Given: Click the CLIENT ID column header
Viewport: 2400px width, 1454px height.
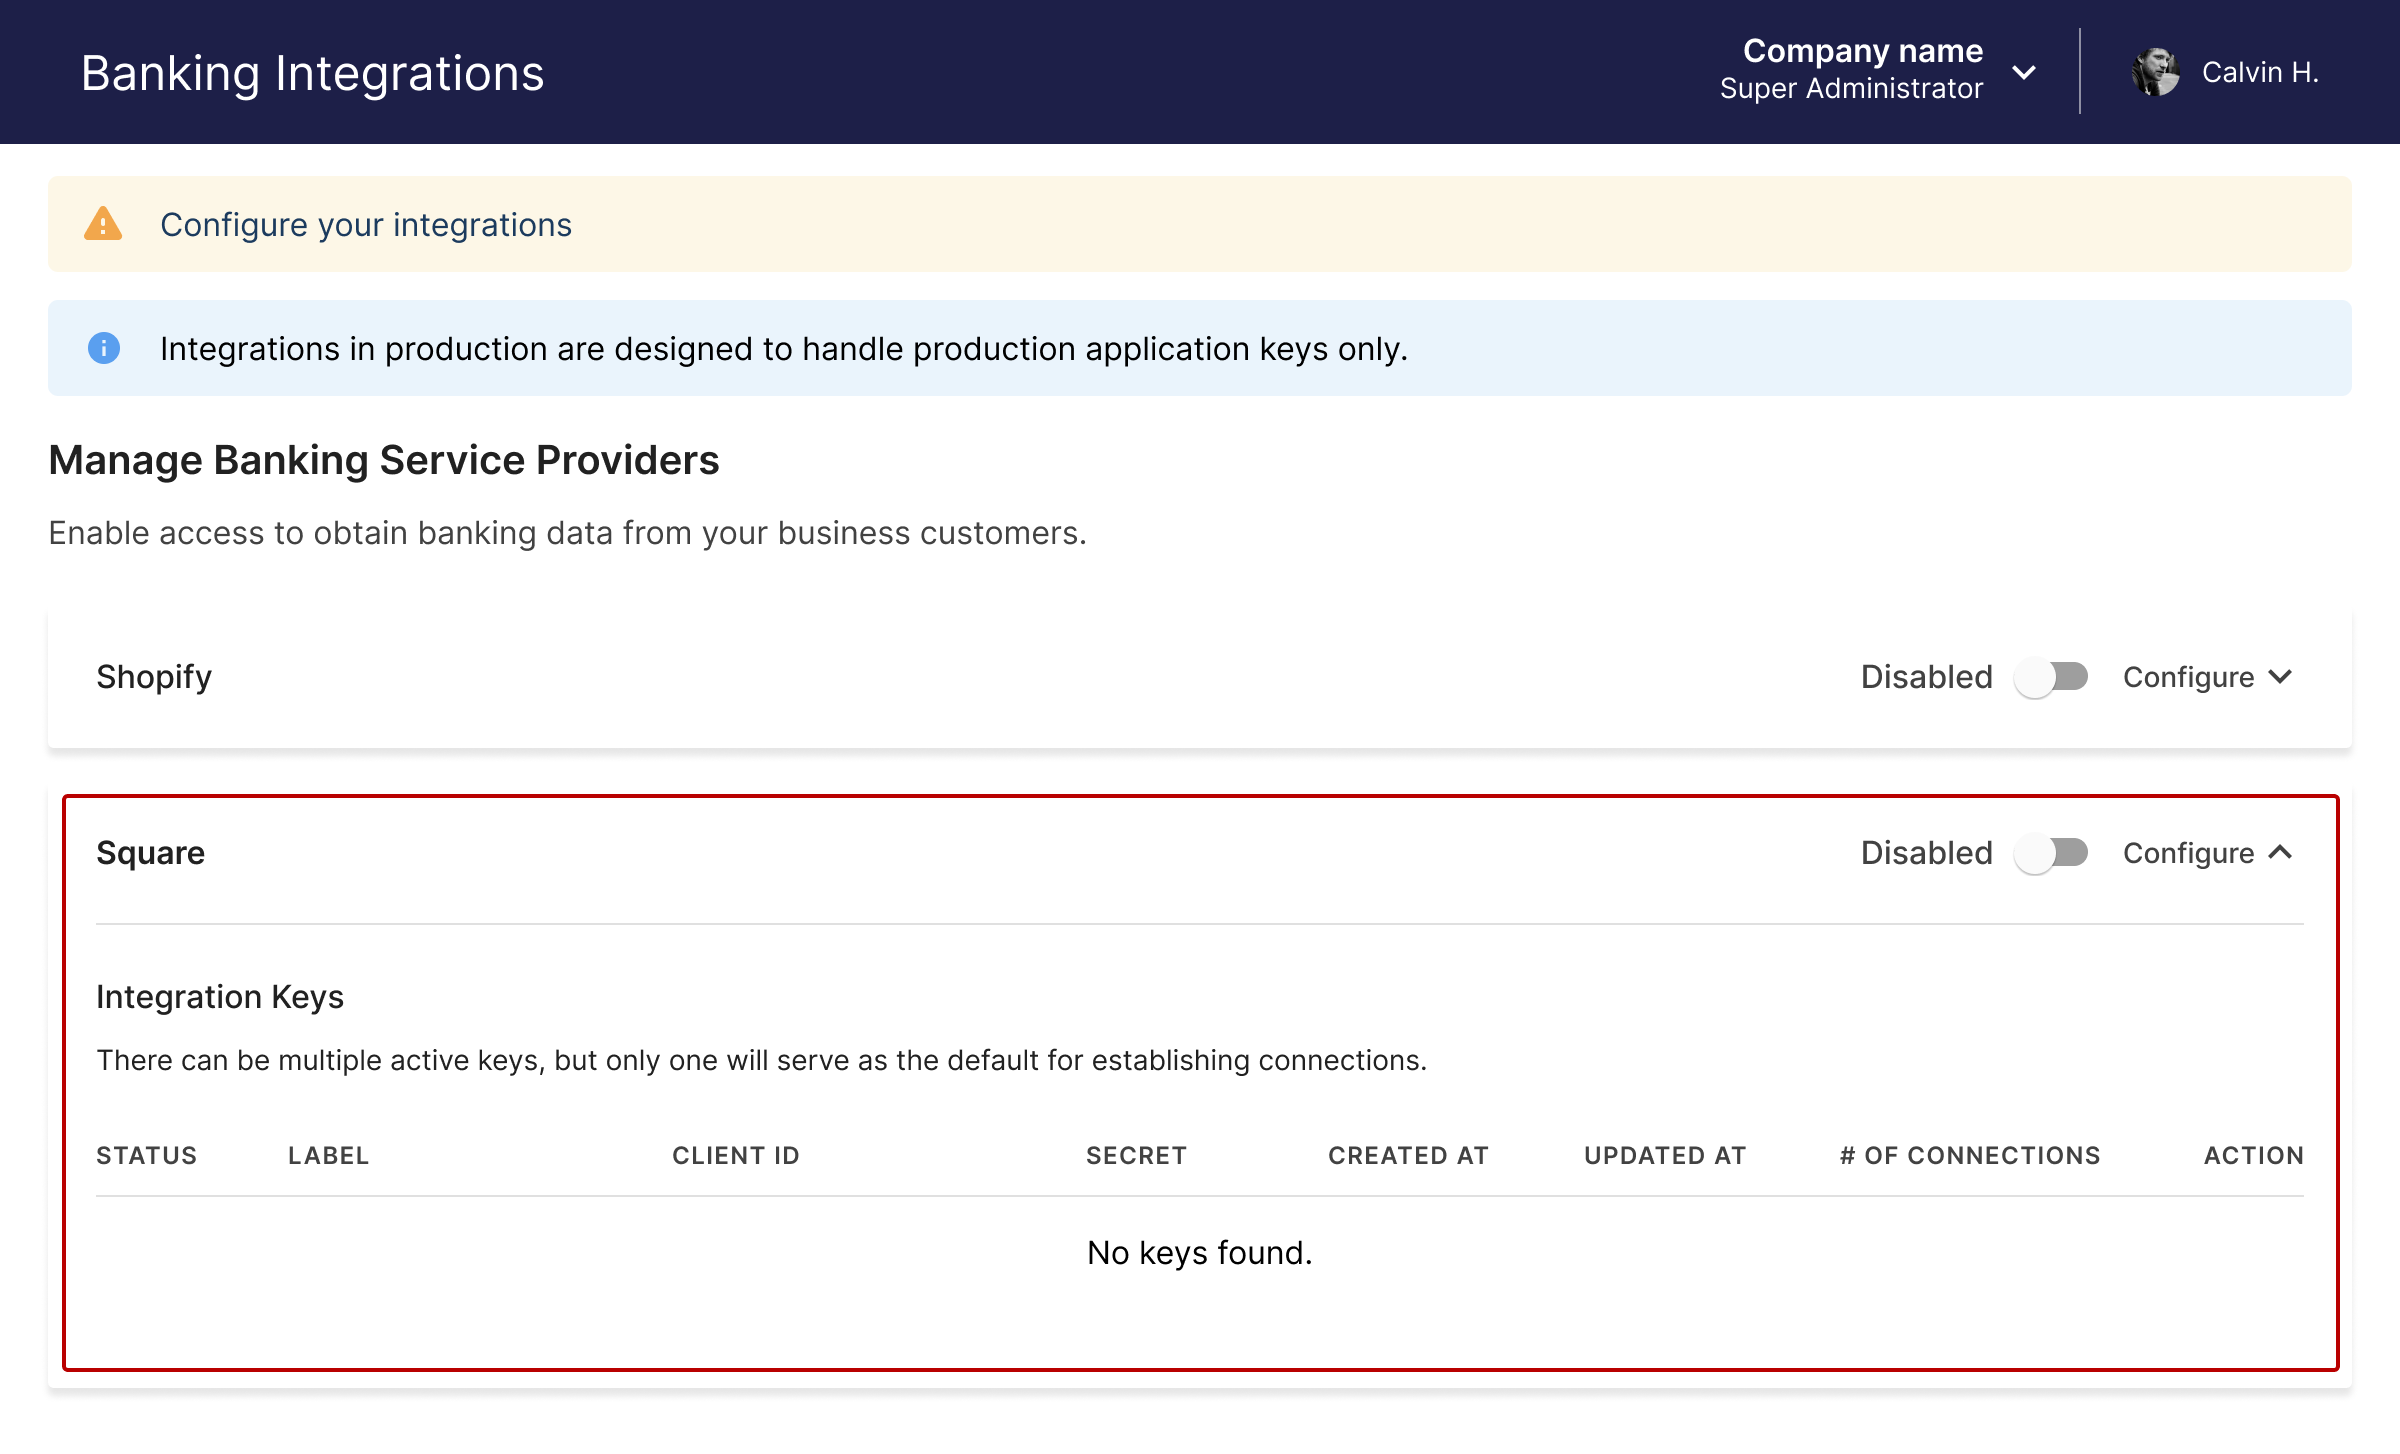Looking at the screenshot, I should pos(736,1155).
